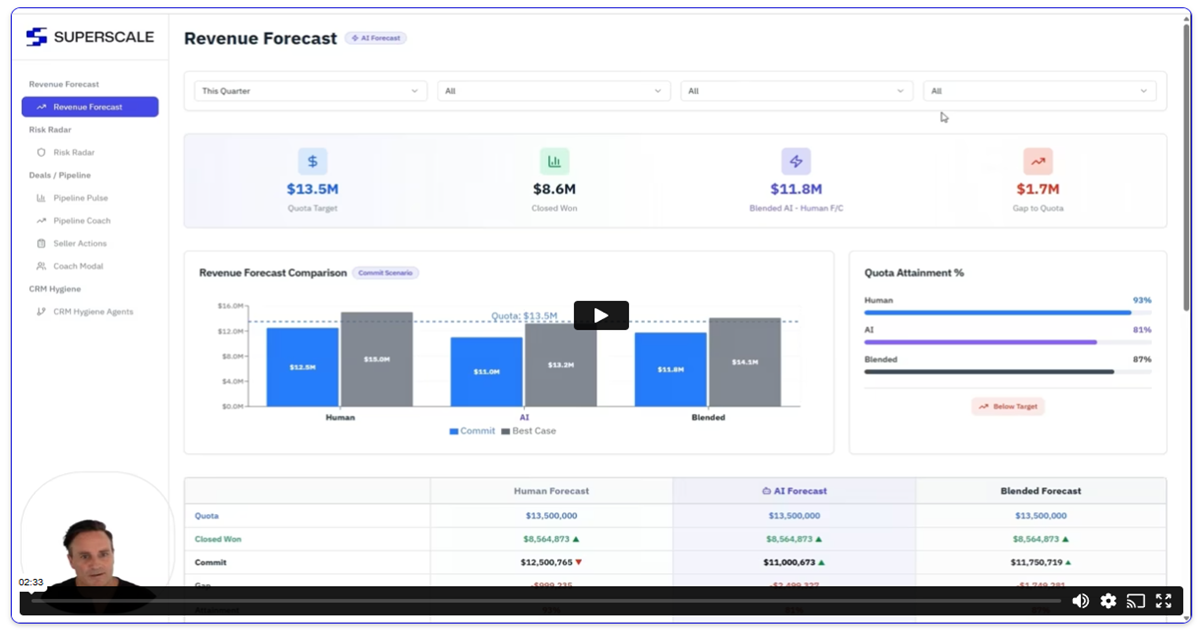Seek on the video progress bar
This screenshot has width=1200, height=630.
point(545,601)
